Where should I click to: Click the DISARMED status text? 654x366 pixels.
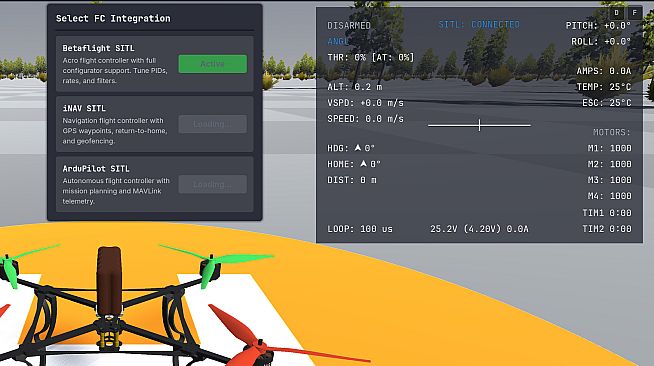349,25
